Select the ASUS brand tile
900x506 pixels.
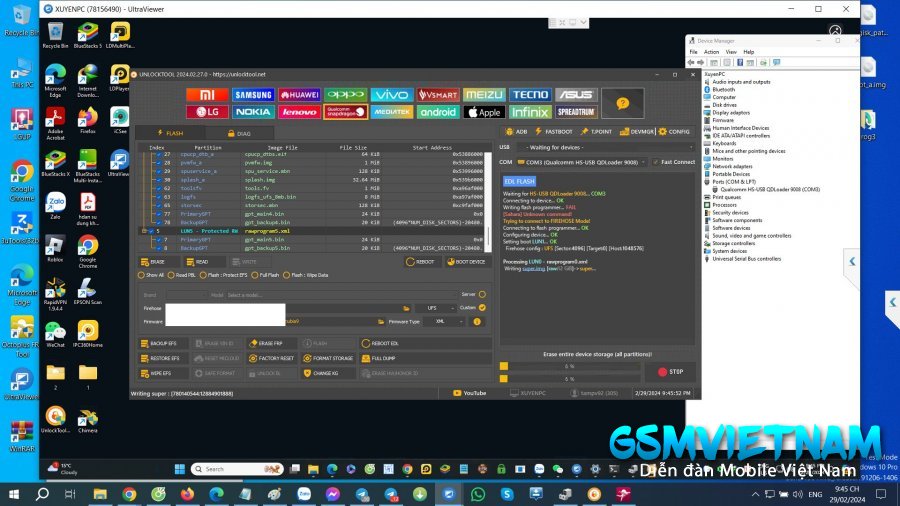576,95
